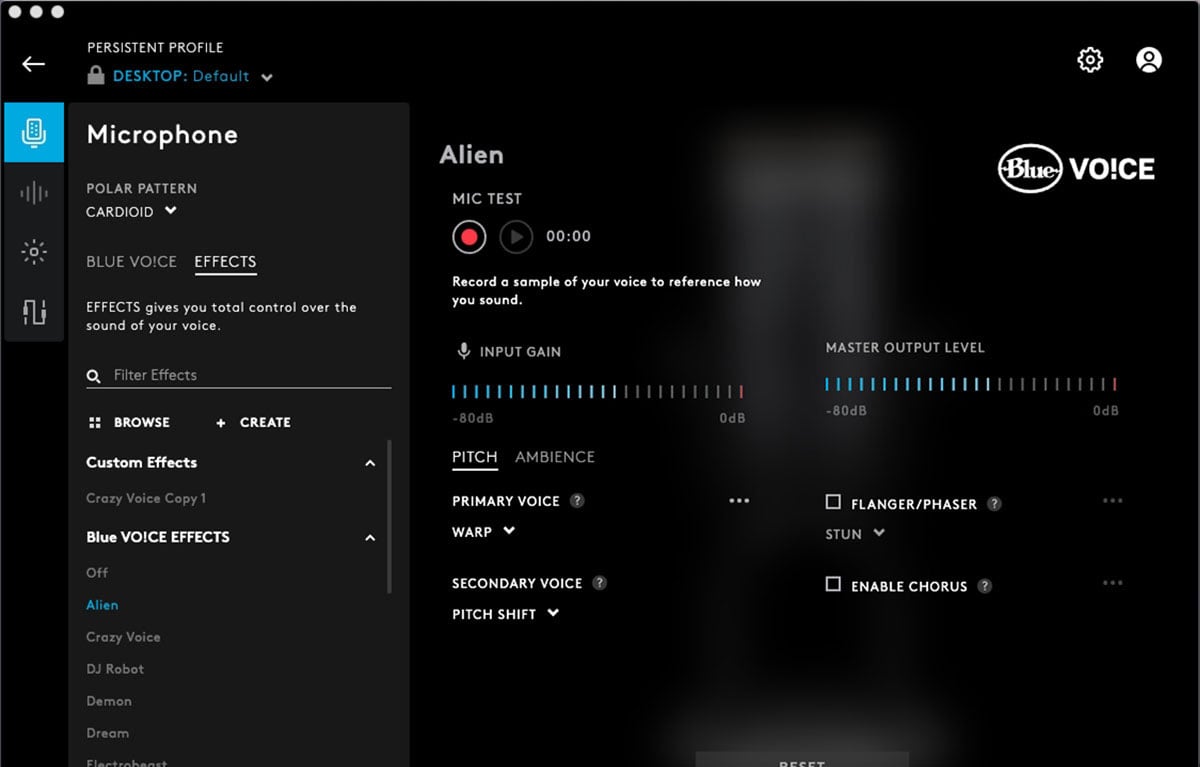This screenshot has width=1200, height=767.
Task: Select the DJ Robot effect
Action: 115,669
